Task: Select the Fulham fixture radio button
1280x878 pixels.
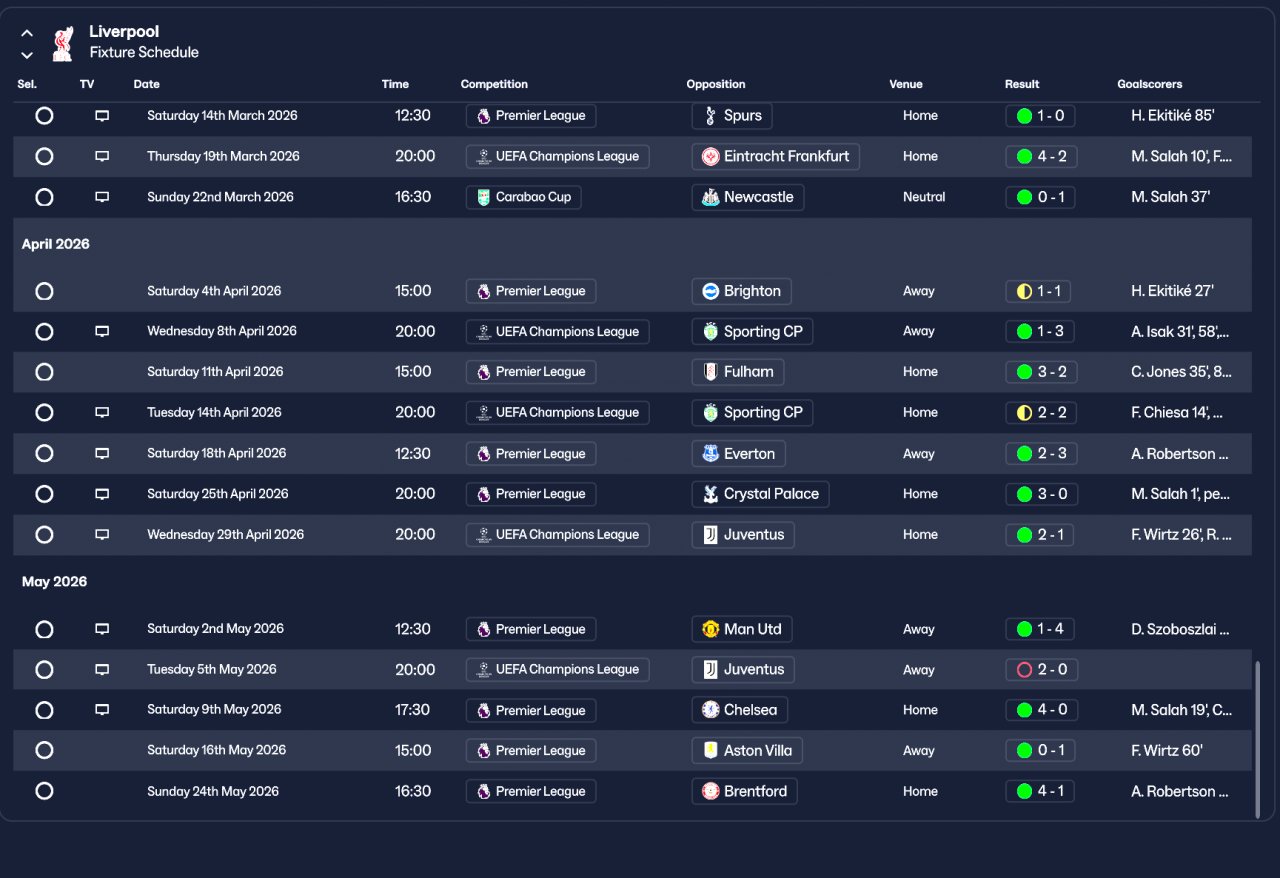Action: coord(44,372)
